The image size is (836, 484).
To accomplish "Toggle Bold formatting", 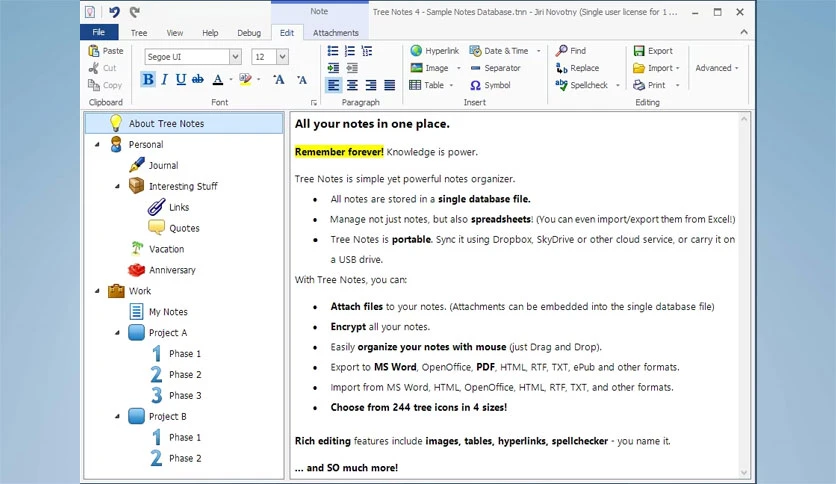I will (x=148, y=79).
